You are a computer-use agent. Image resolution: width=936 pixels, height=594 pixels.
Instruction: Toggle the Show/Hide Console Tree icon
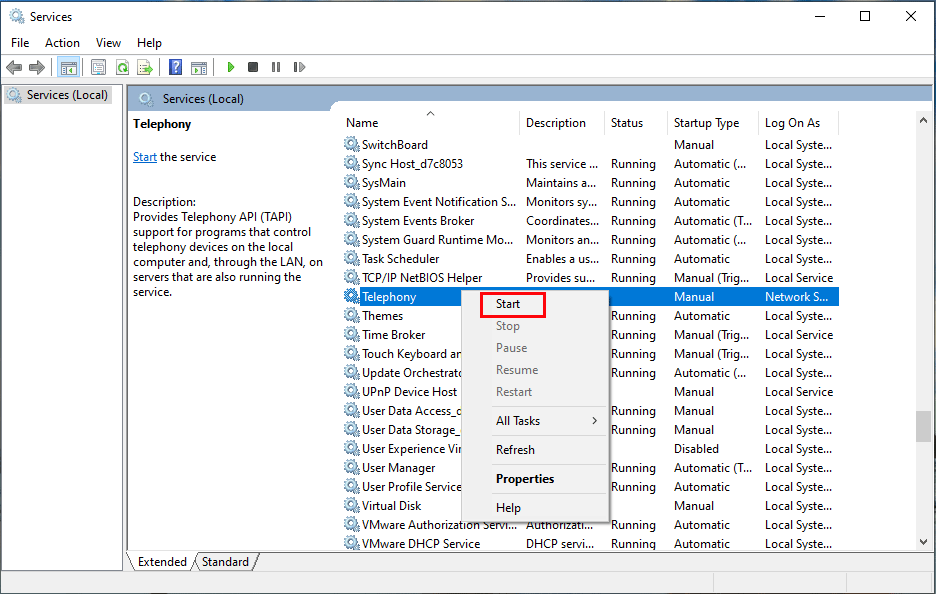coord(69,67)
